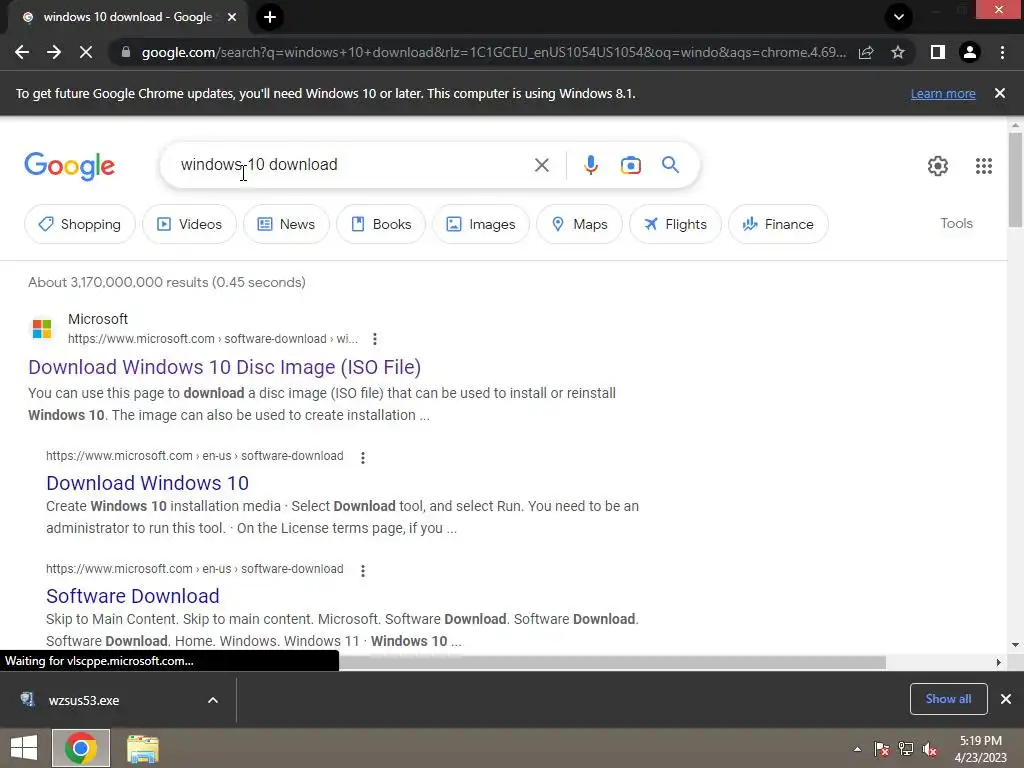Go forward with the forward arrow
The image size is (1024, 768).
click(x=54, y=52)
